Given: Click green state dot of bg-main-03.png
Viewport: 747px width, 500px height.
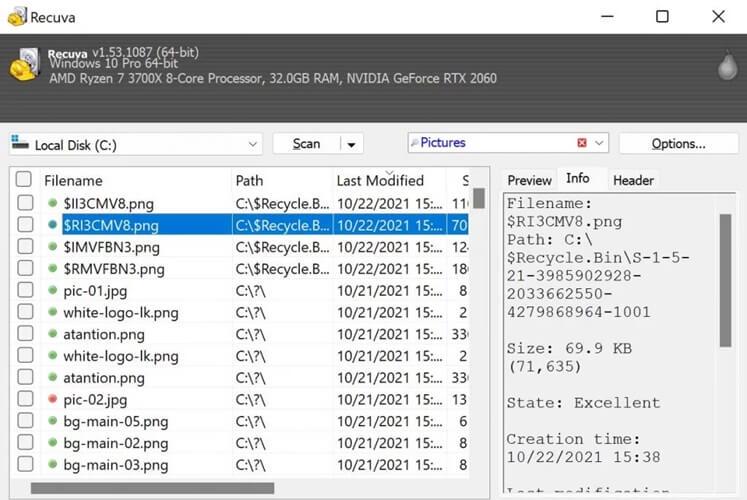Looking at the screenshot, I should (x=53, y=464).
